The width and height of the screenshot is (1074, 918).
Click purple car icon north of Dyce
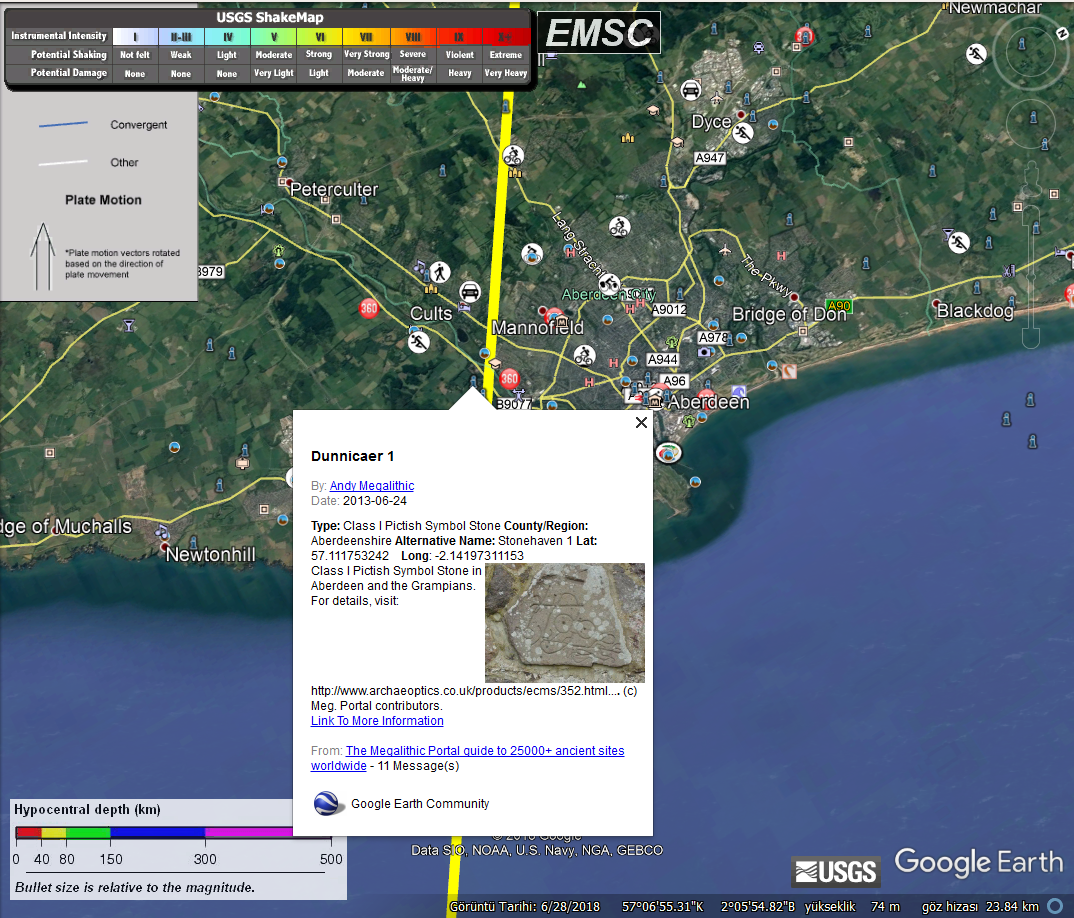759,47
